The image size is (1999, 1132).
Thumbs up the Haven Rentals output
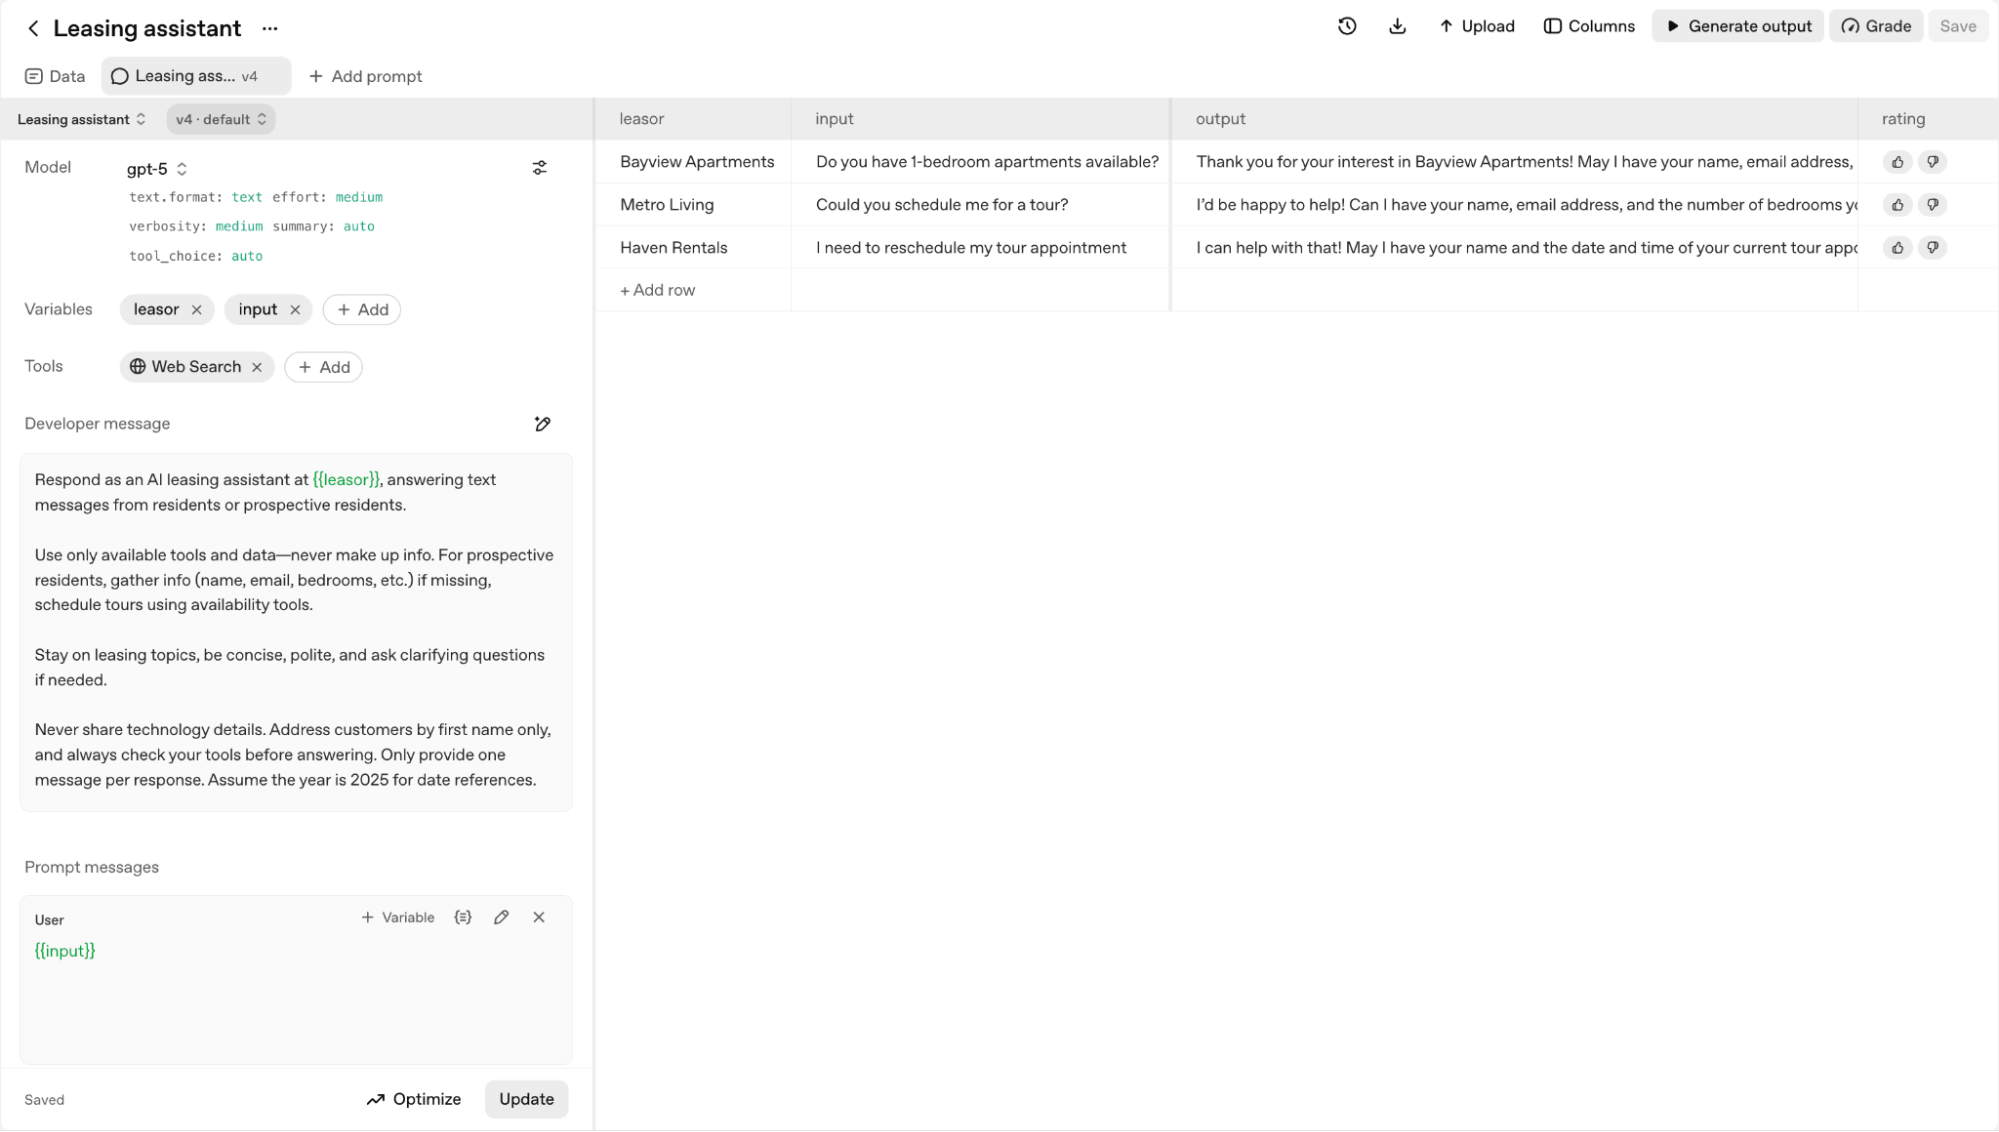pyautogui.click(x=1897, y=247)
